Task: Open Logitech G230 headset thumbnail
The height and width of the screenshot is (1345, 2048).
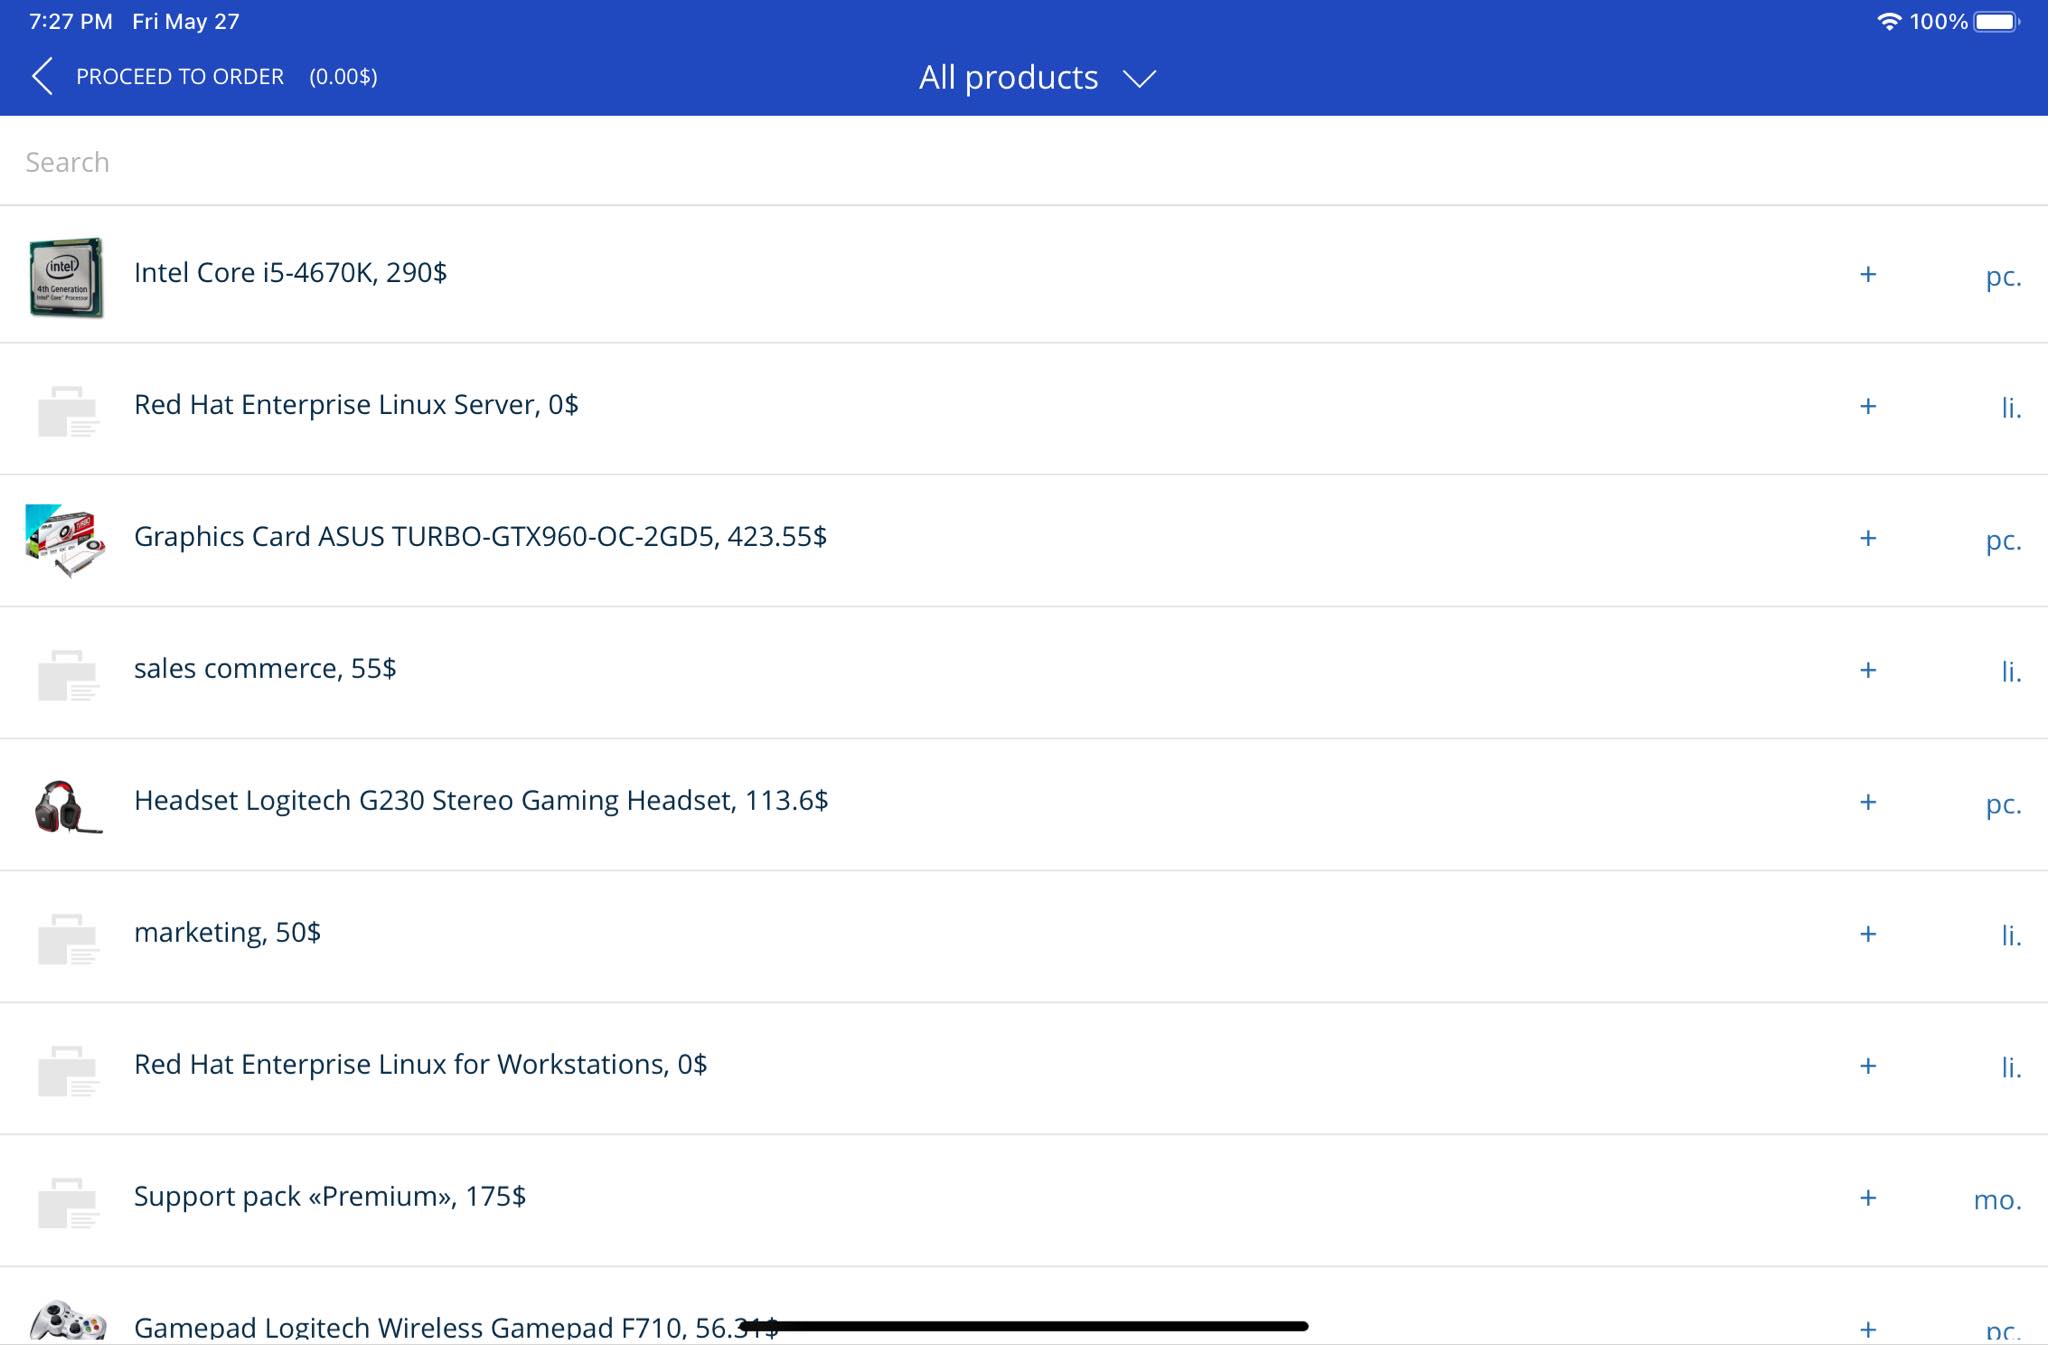Action: click(67, 807)
